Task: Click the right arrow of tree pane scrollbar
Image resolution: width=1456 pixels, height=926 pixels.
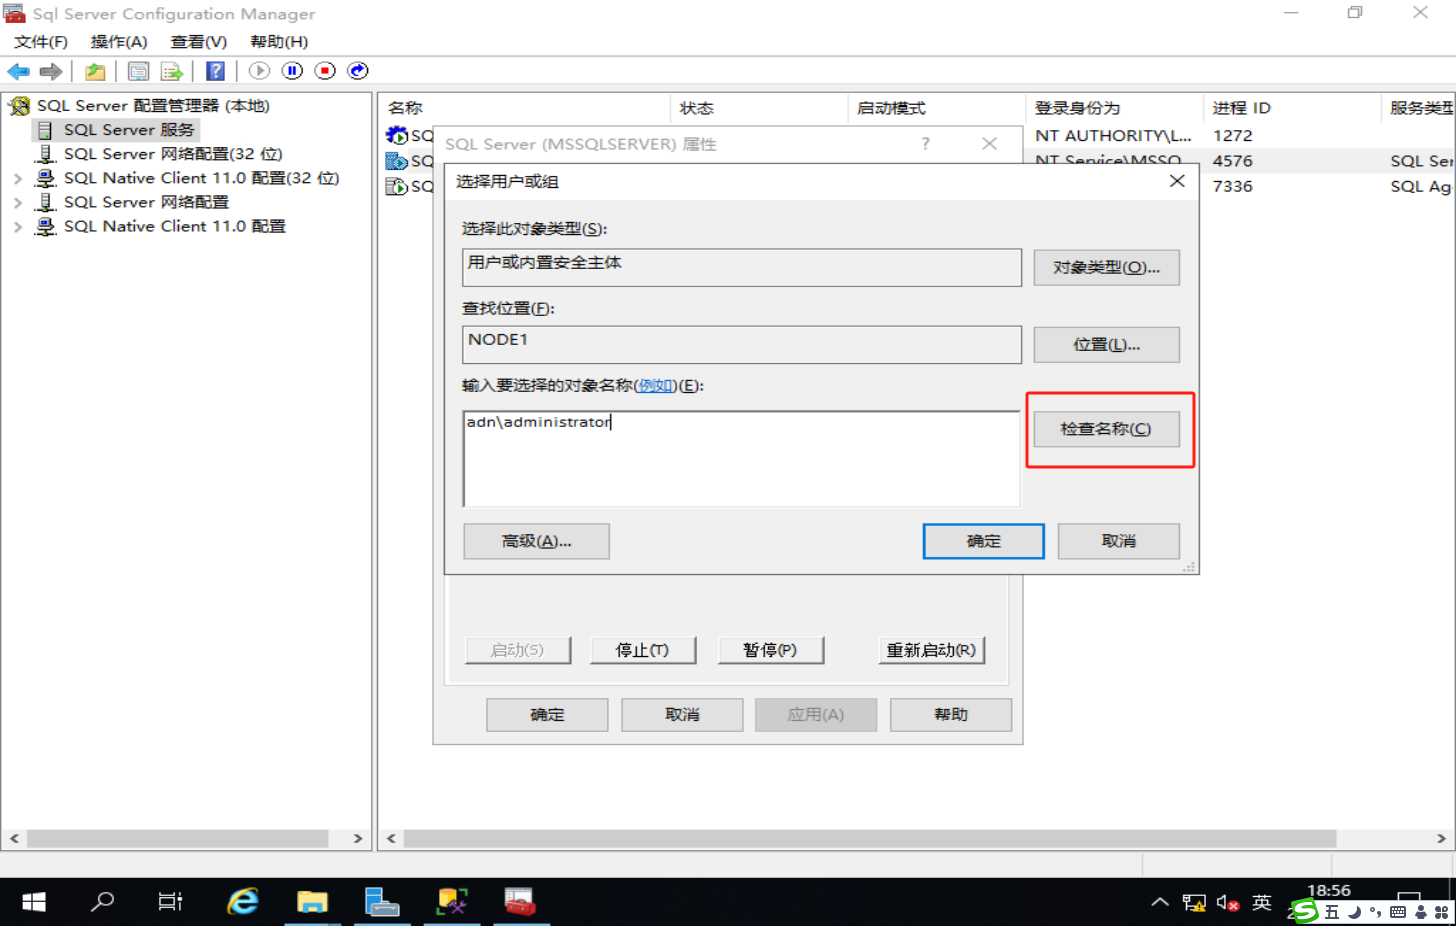Action: pyautogui.click(x=358, y=839)
